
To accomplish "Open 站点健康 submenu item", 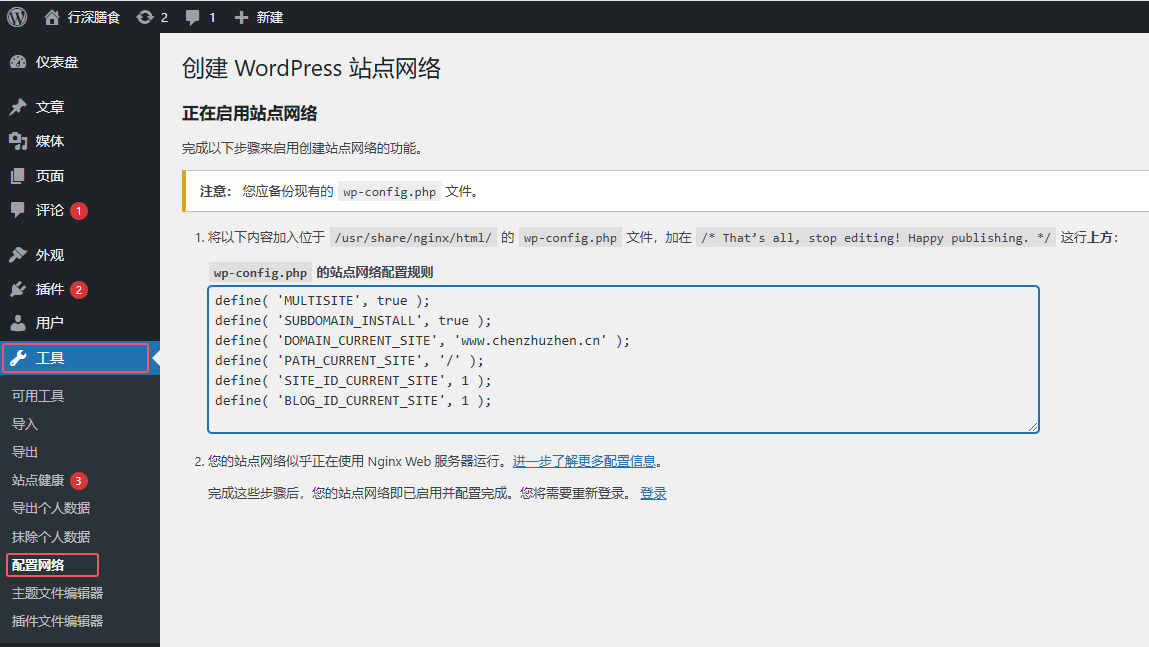I will (x=38, y=481).
